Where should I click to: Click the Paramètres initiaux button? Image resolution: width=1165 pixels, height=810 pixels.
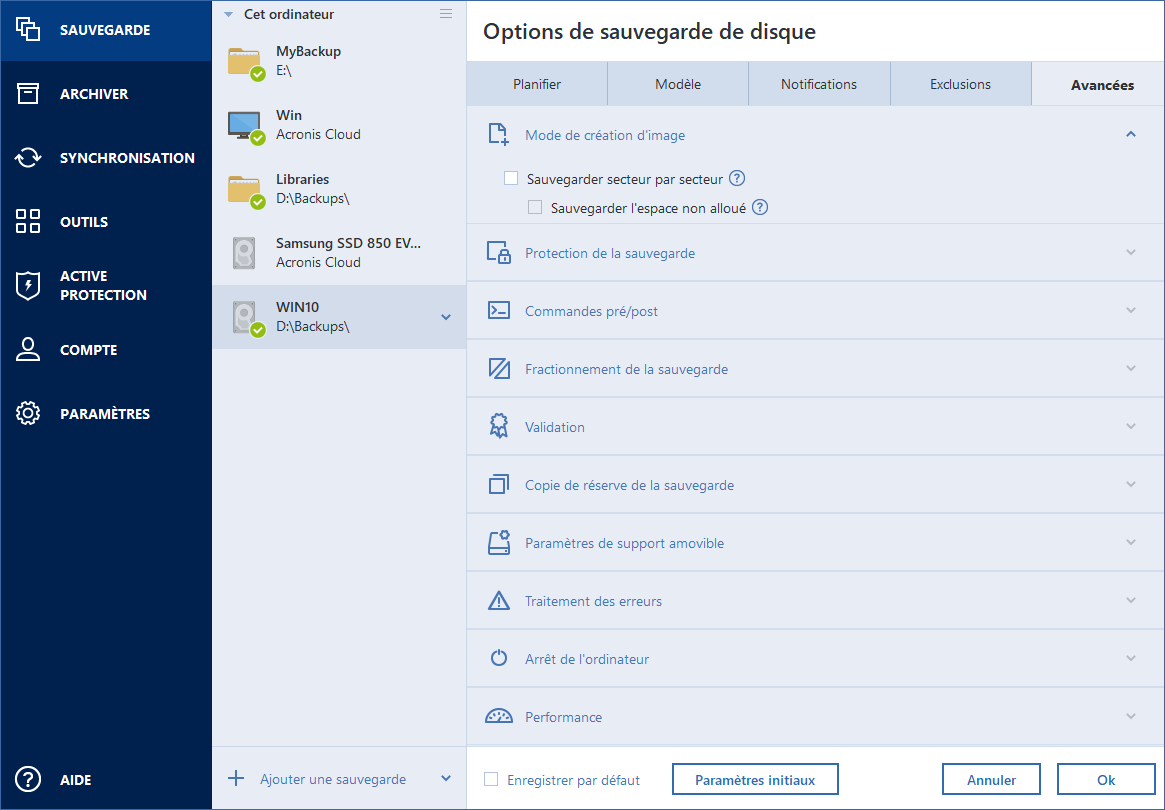pos(754,780)
